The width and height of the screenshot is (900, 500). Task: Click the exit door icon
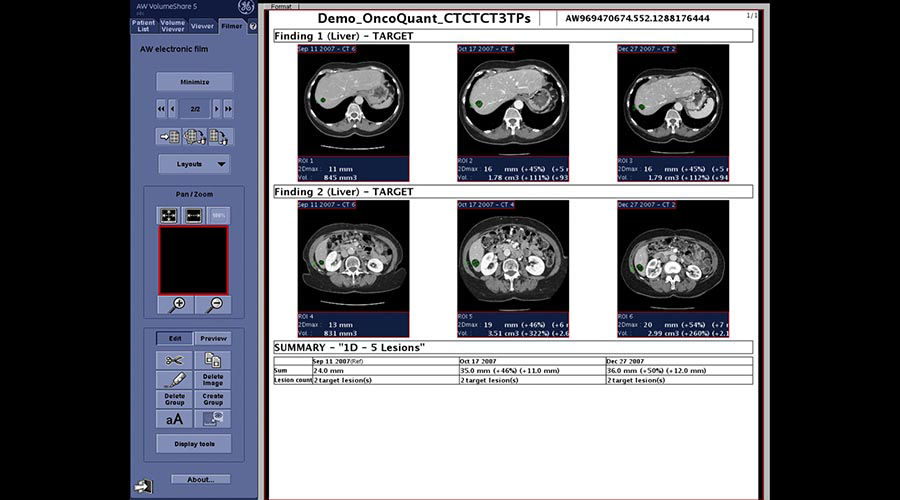coord(143,487)
